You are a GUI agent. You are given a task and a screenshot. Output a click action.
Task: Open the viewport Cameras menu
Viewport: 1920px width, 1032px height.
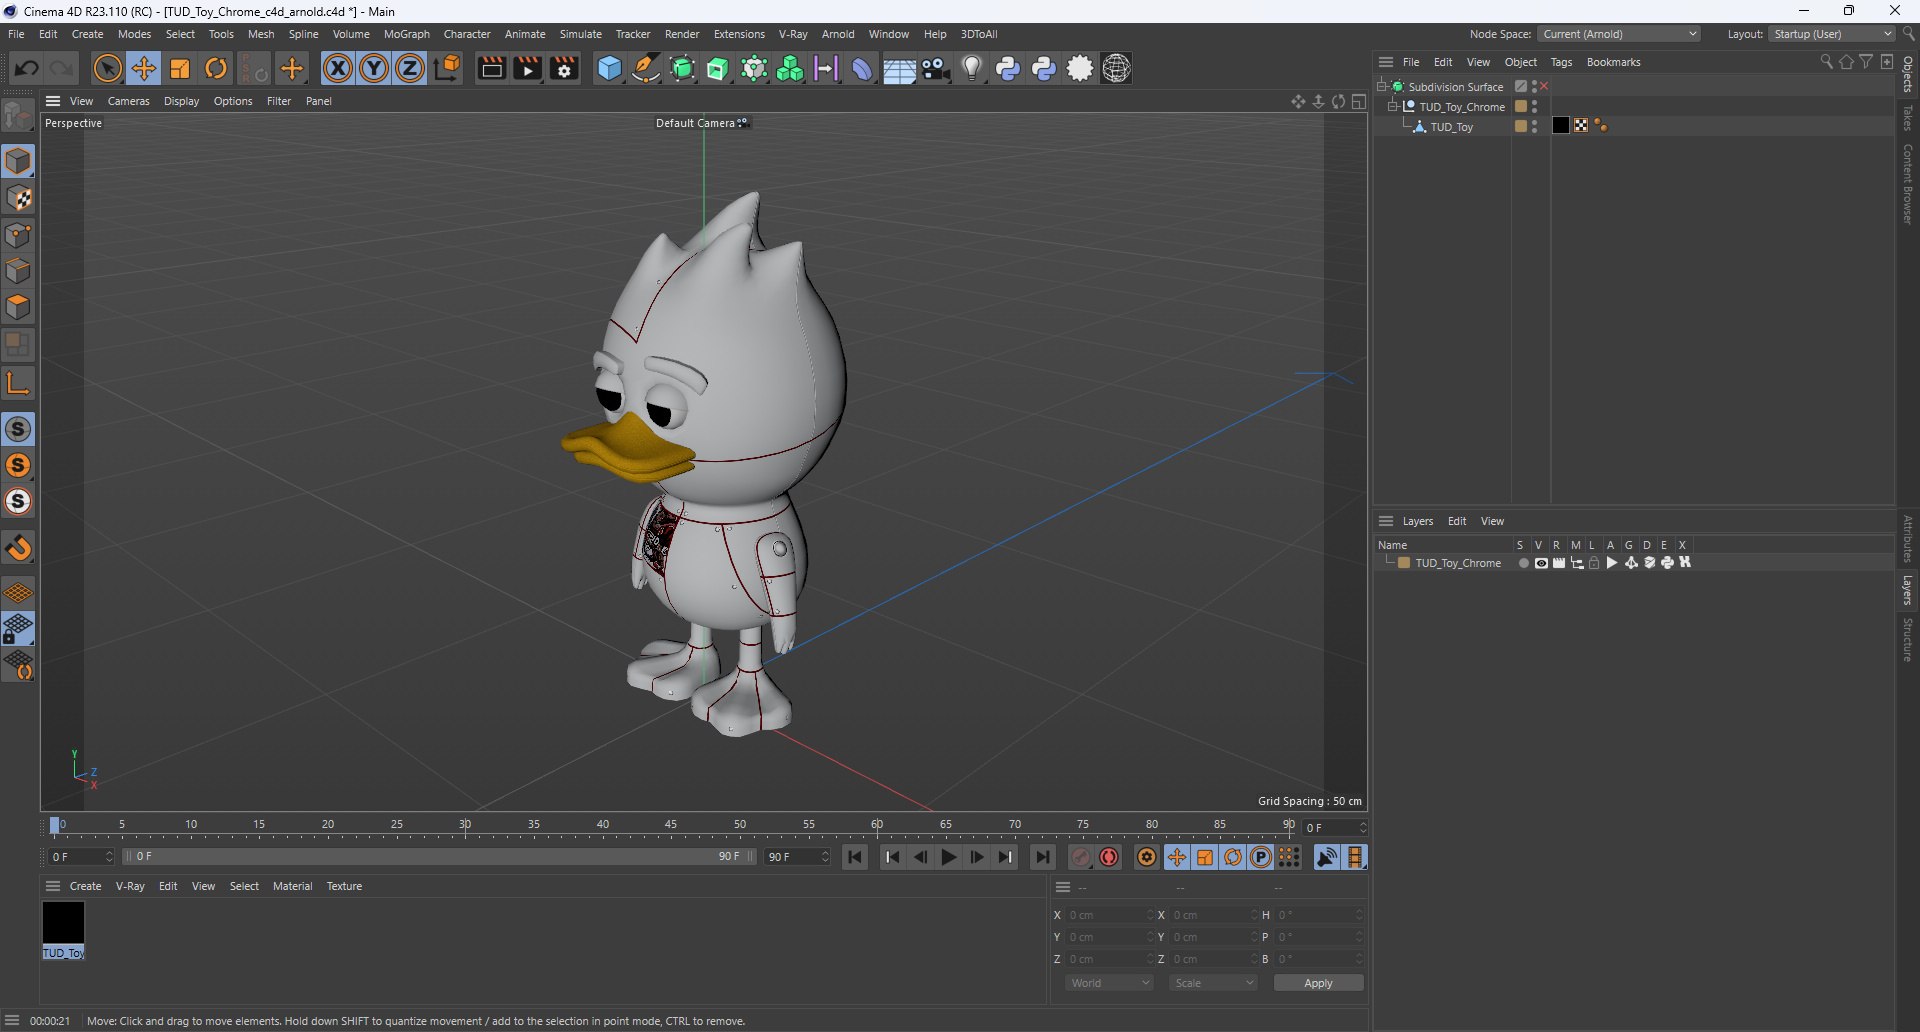(x=128, y=101)
